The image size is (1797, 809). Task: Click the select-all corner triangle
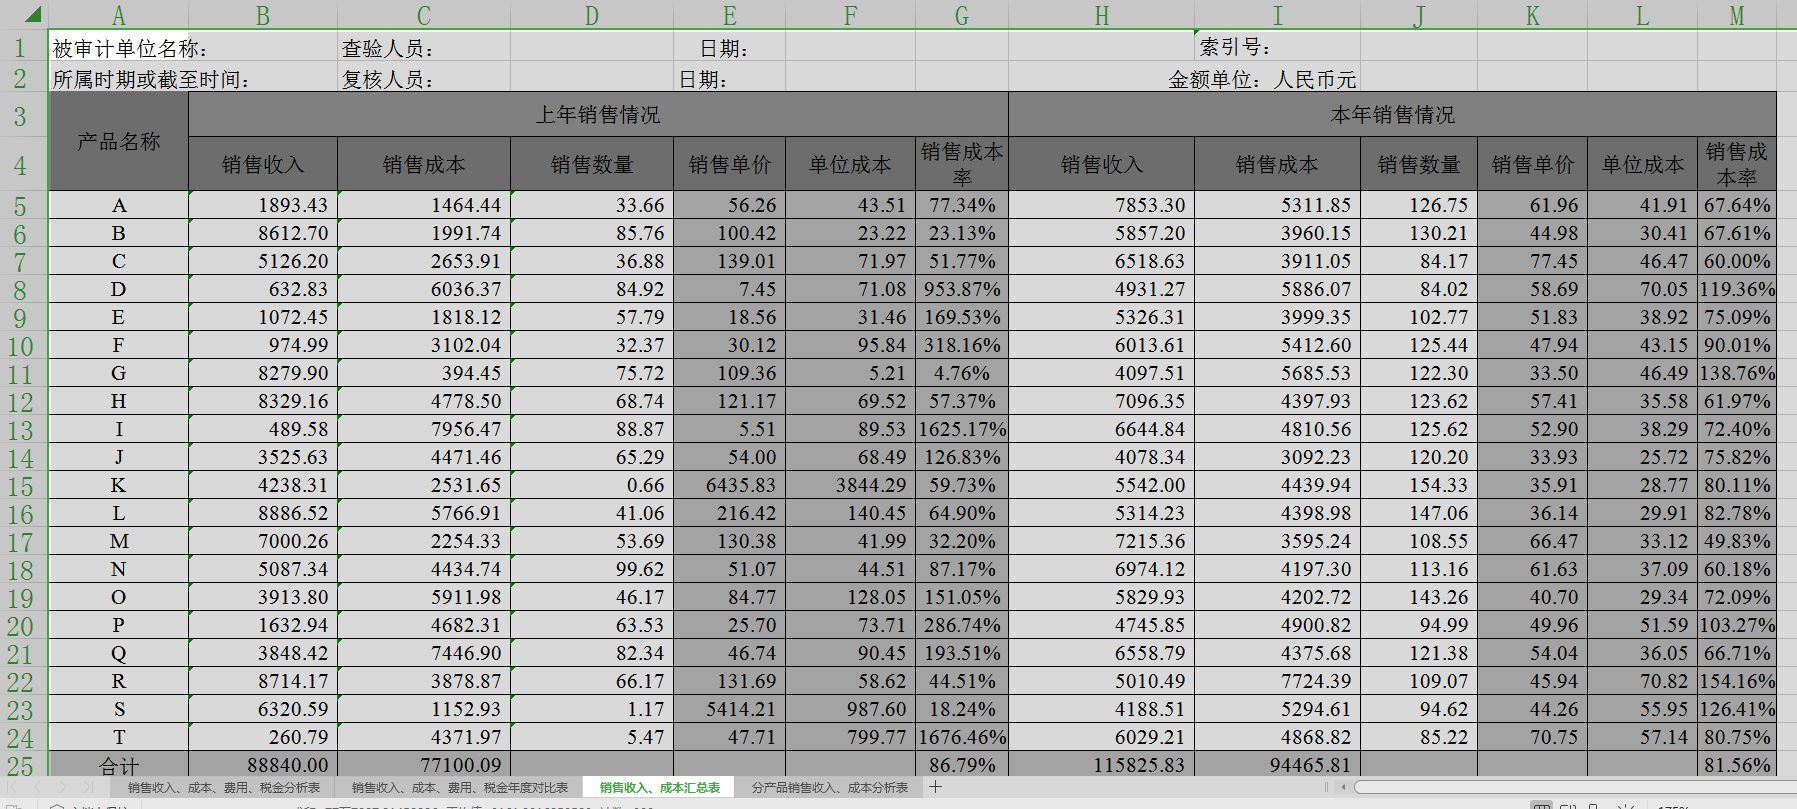(x=32, y=14)
